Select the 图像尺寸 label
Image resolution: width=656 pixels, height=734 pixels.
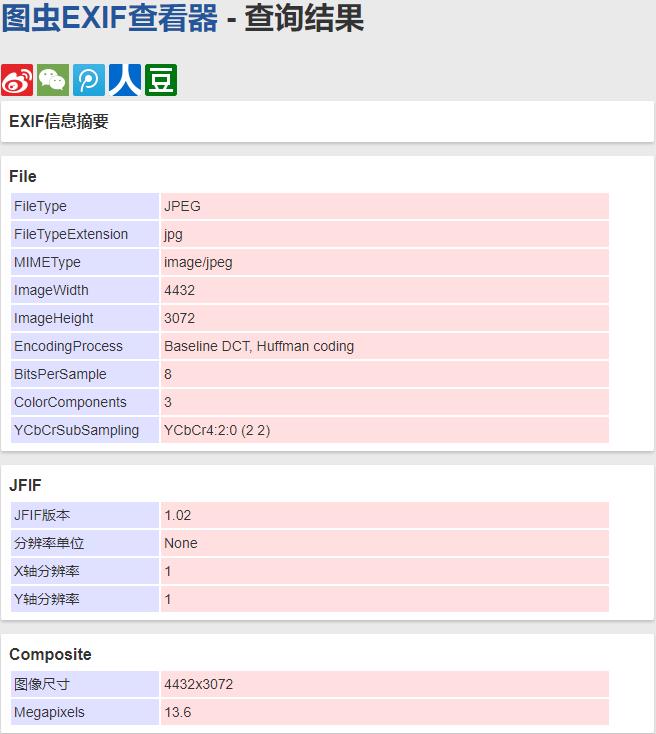85,684
